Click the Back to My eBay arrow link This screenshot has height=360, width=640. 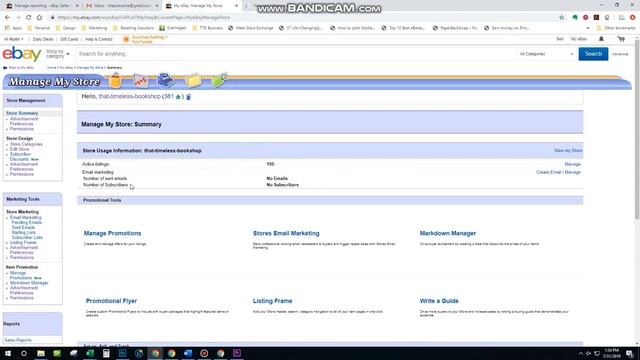click(18, 68)
